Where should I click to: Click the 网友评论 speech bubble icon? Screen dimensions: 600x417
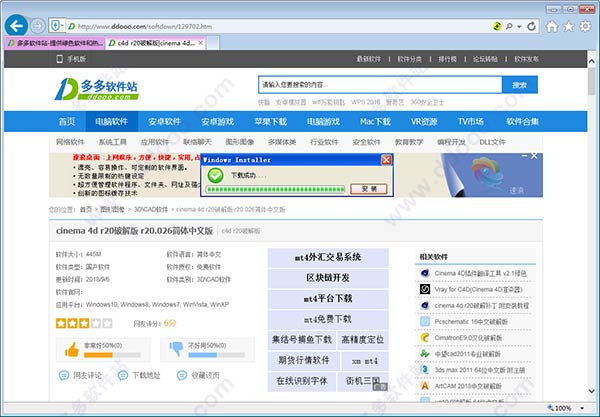pos(64,375)
